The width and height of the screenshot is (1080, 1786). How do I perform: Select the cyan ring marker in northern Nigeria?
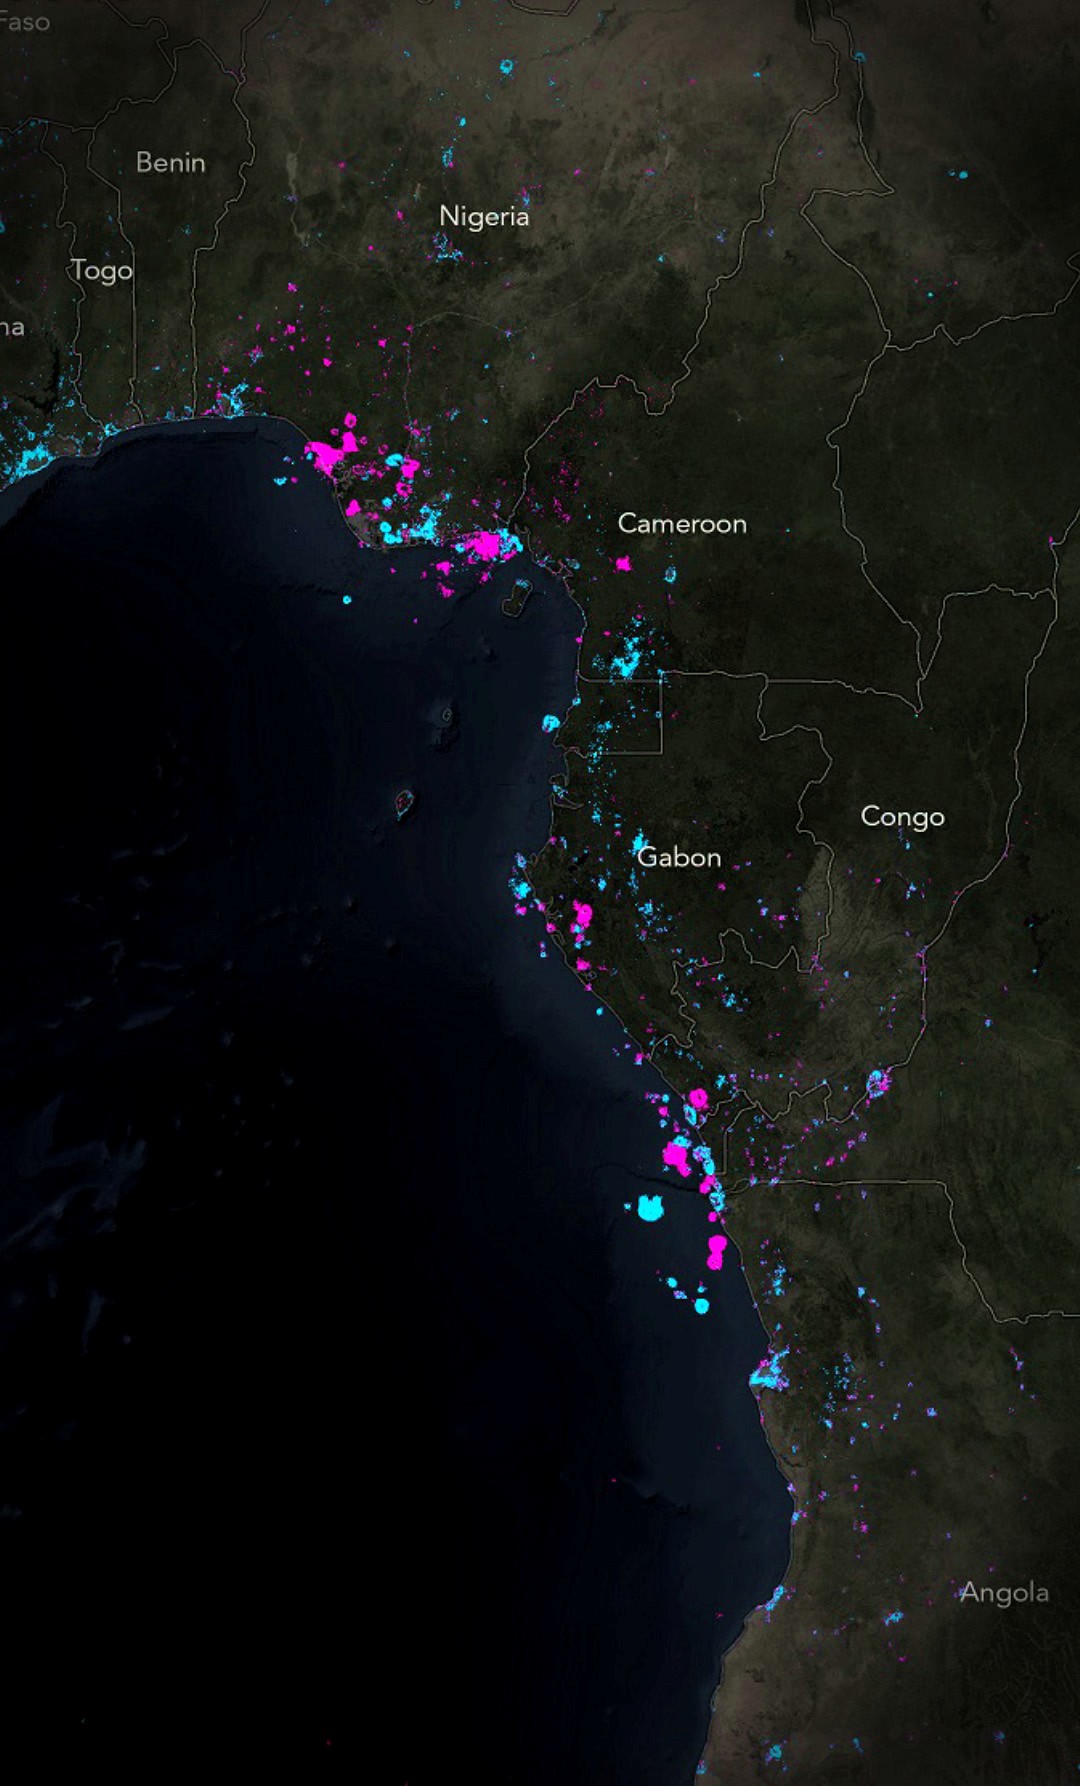[506, 67]
